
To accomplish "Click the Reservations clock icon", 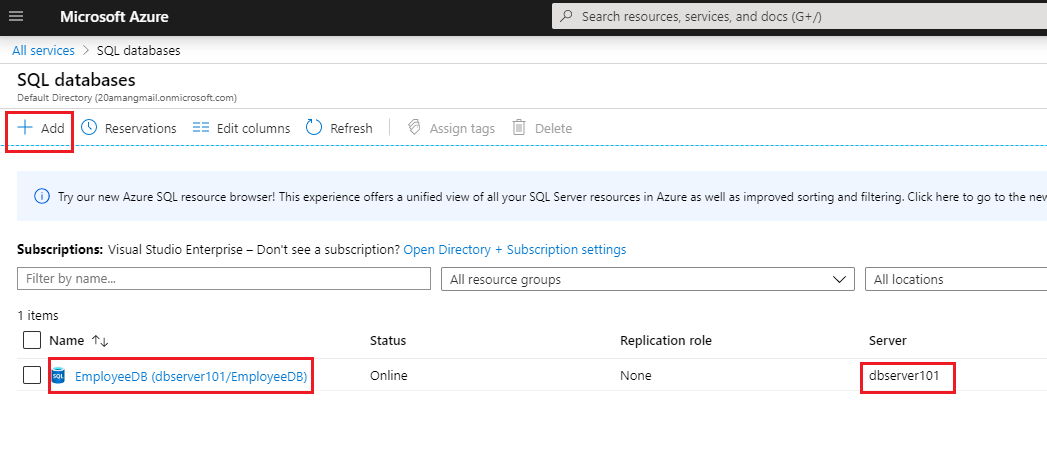I will (89, 127).
